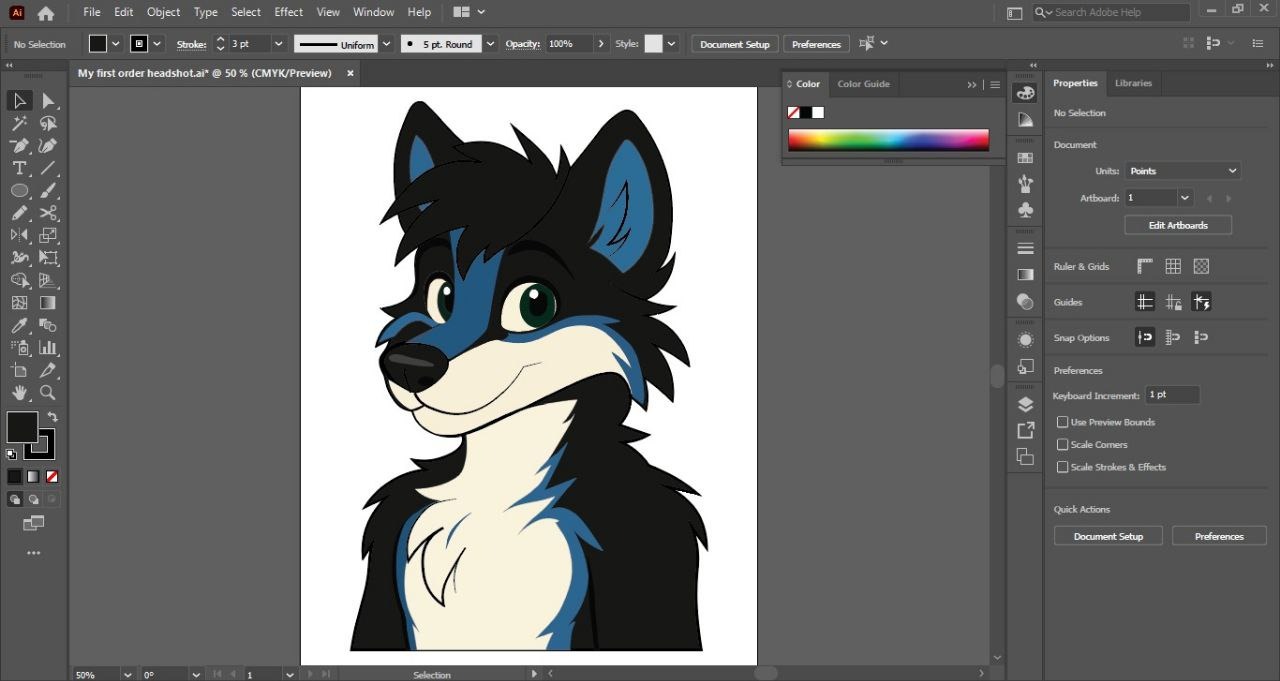Select the Direct Selection tool
Image resolution: width=1280 pixels, height=681 pixels.
[48, 101]
